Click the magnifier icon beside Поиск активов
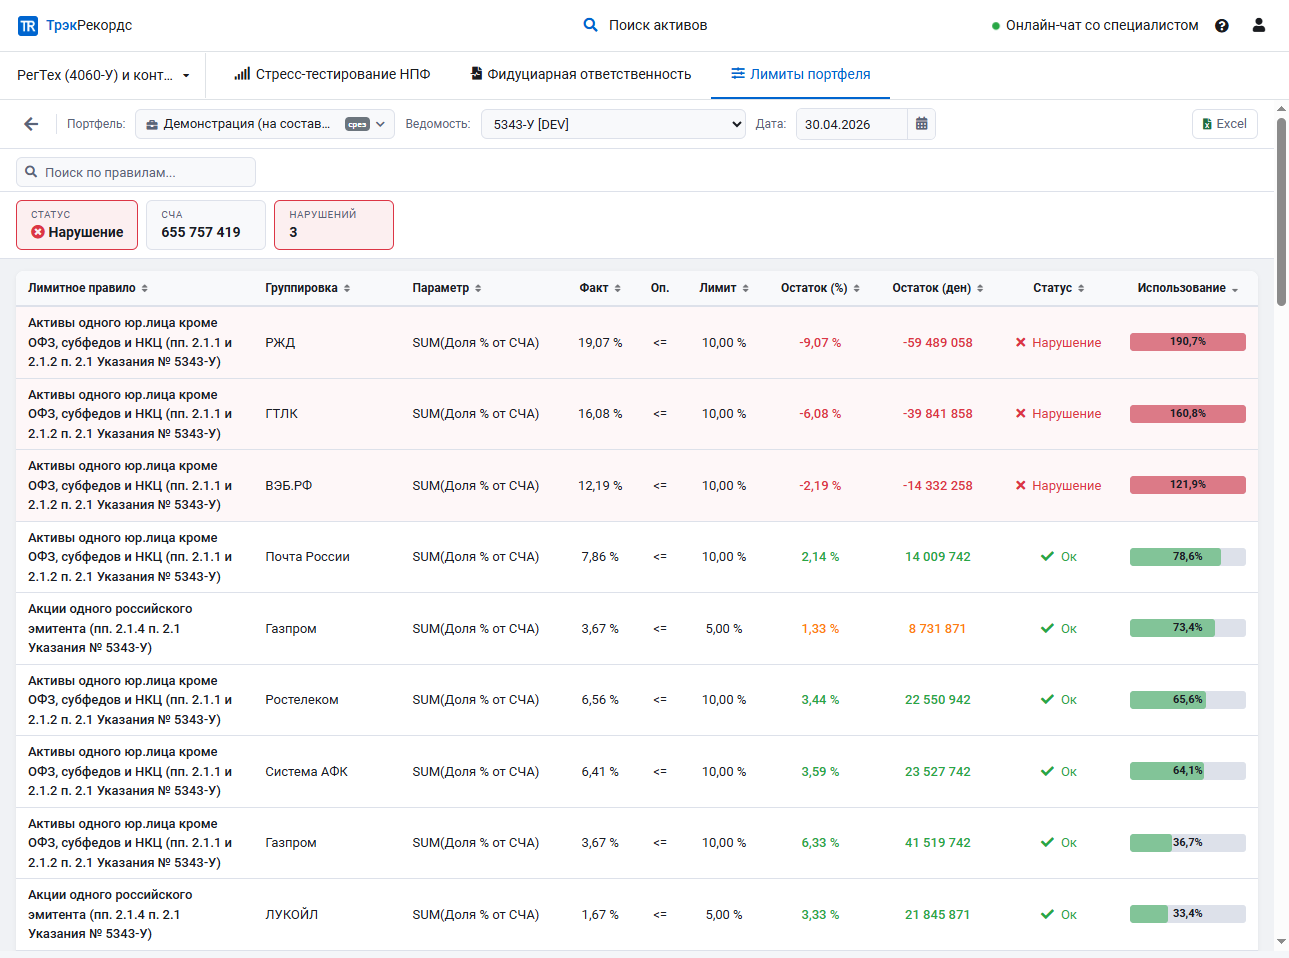This screenshot has width=1289, height=958. (x=591, y=25)
